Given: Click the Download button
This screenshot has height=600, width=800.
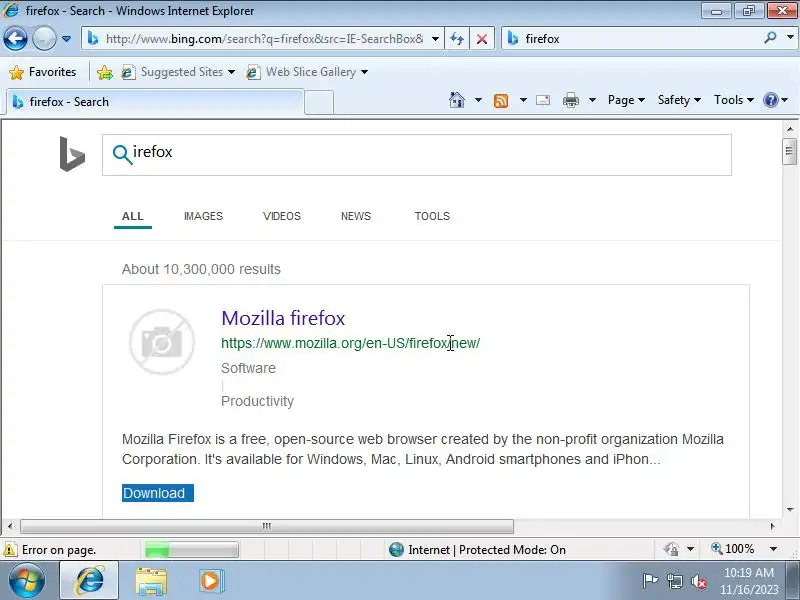Looking at the screenshot, I should (158, 493).
